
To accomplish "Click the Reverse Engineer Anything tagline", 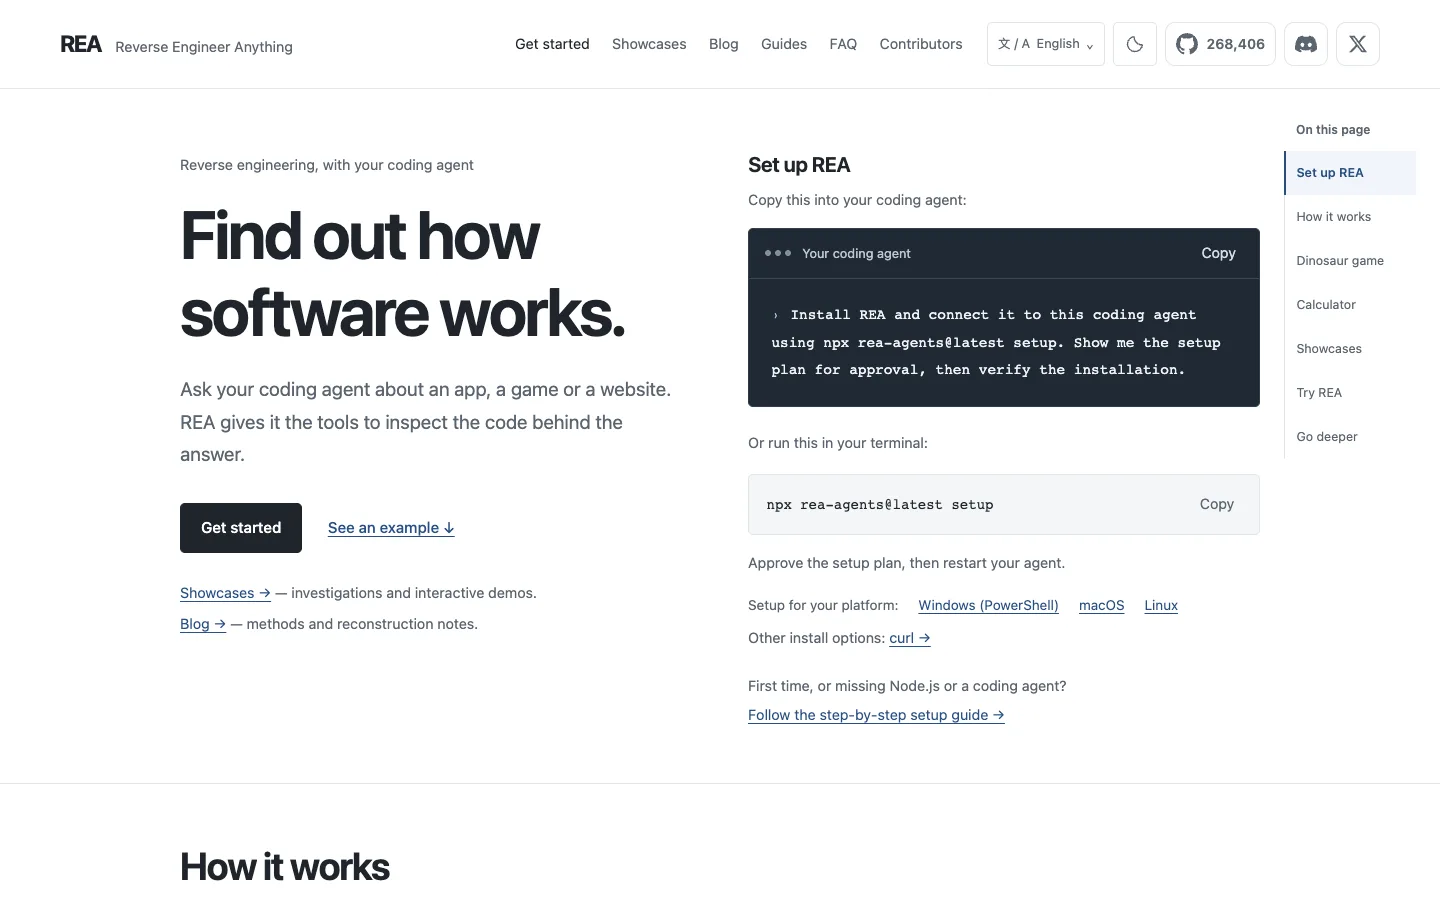I will [x=204, y=47].
